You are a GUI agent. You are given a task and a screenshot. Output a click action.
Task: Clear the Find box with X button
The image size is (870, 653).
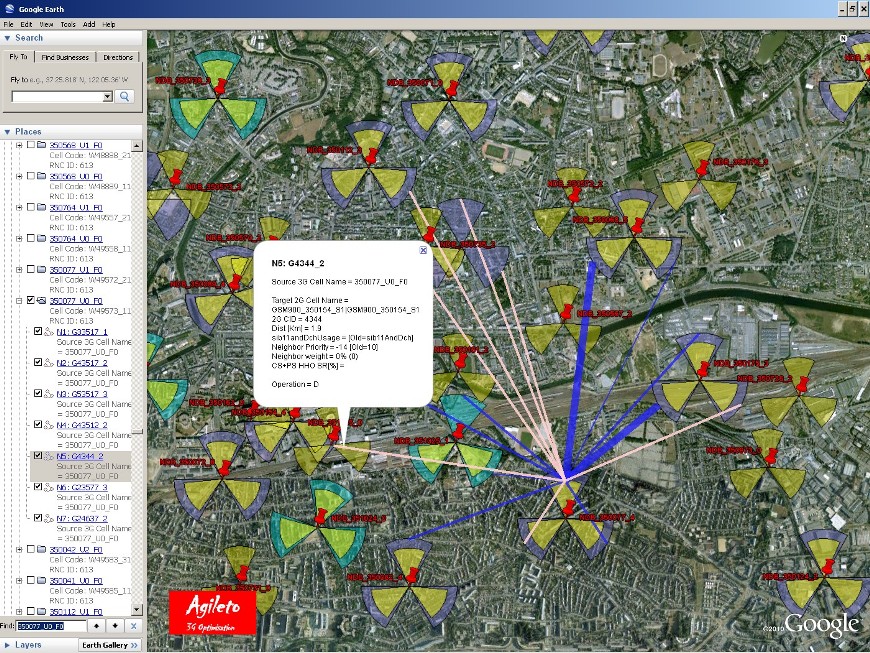134,626
